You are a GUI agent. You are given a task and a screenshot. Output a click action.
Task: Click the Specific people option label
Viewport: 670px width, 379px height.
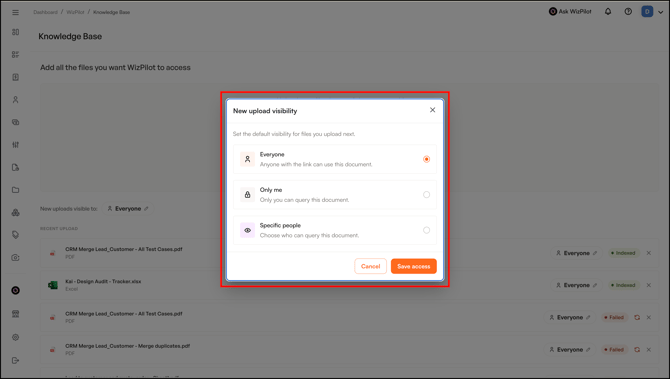[280, 226]
